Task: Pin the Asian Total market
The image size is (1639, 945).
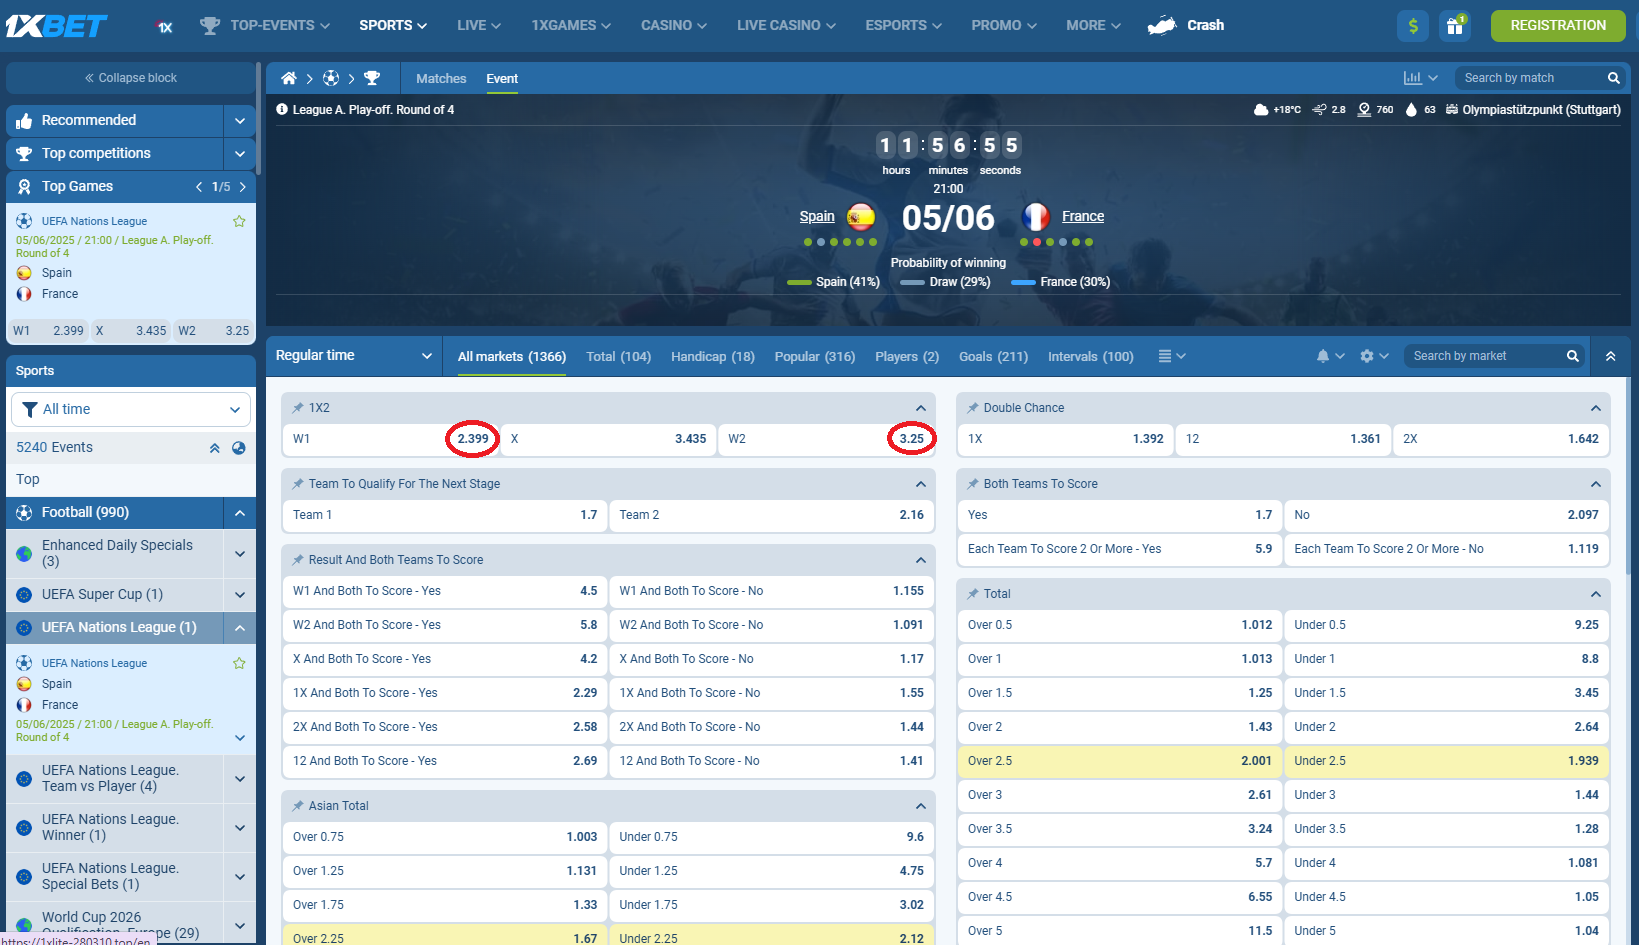Action: (x=298, y=806)
